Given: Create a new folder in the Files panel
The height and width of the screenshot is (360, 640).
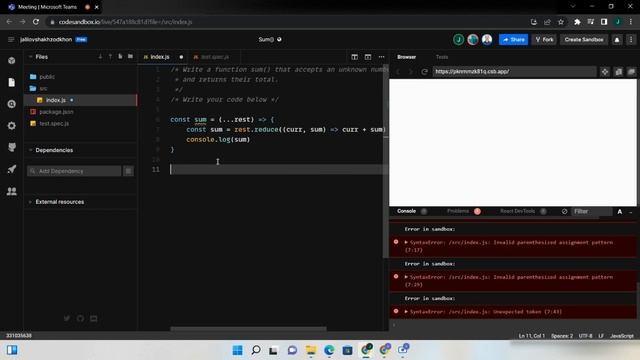Looking at the screenshot, I should [x=130, y=57].
